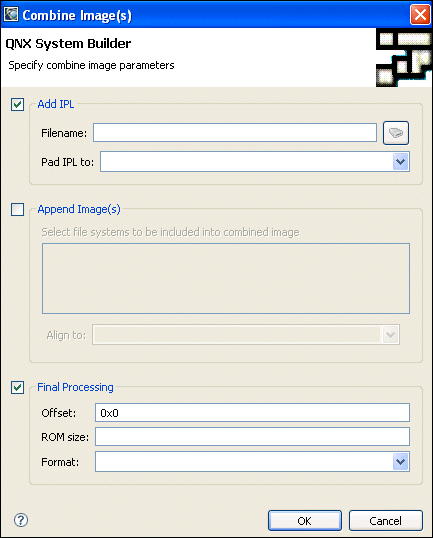Toggle the Final Processing checkbox
This screenshot has width=433, height=538.
[17, 387]
